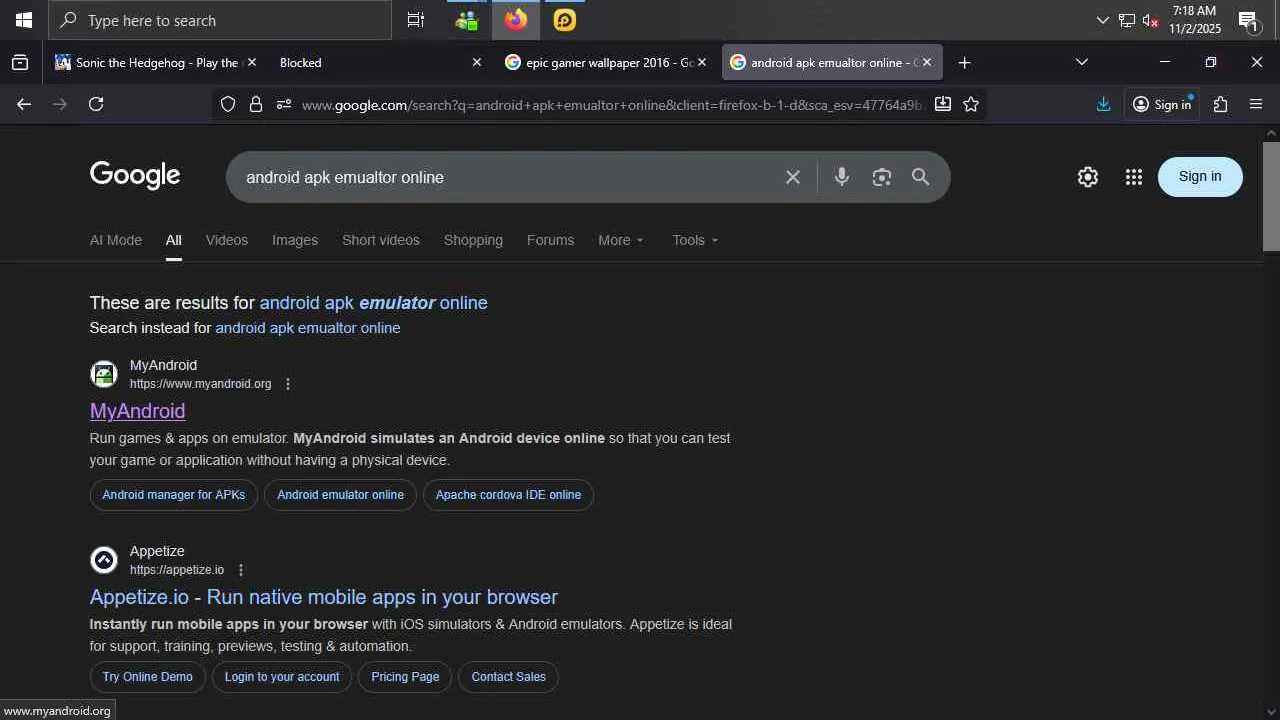The image size is (1280, 720).
Task: Expand the list all tabs dropdown
Action: coord(1081,62)
